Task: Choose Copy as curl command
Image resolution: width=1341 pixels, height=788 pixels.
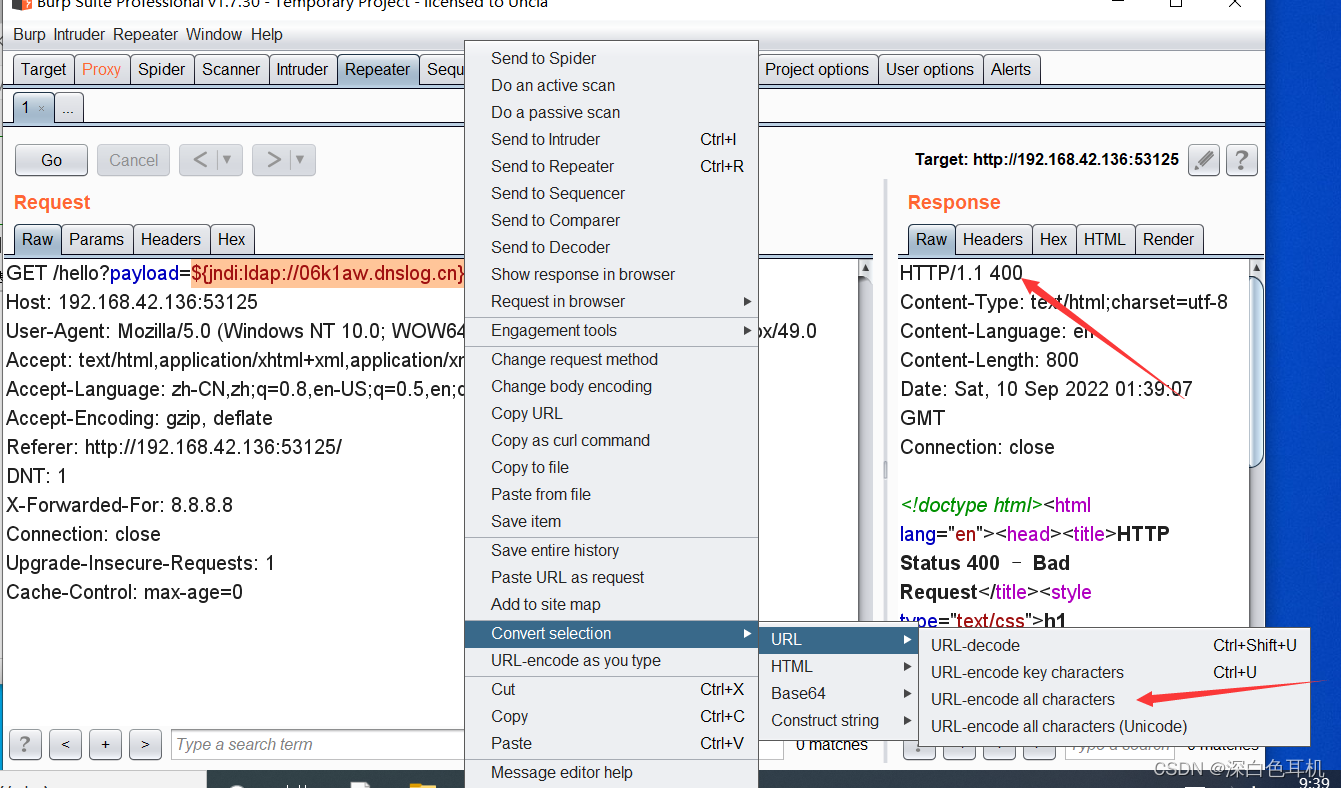Action: click(612, 440)
